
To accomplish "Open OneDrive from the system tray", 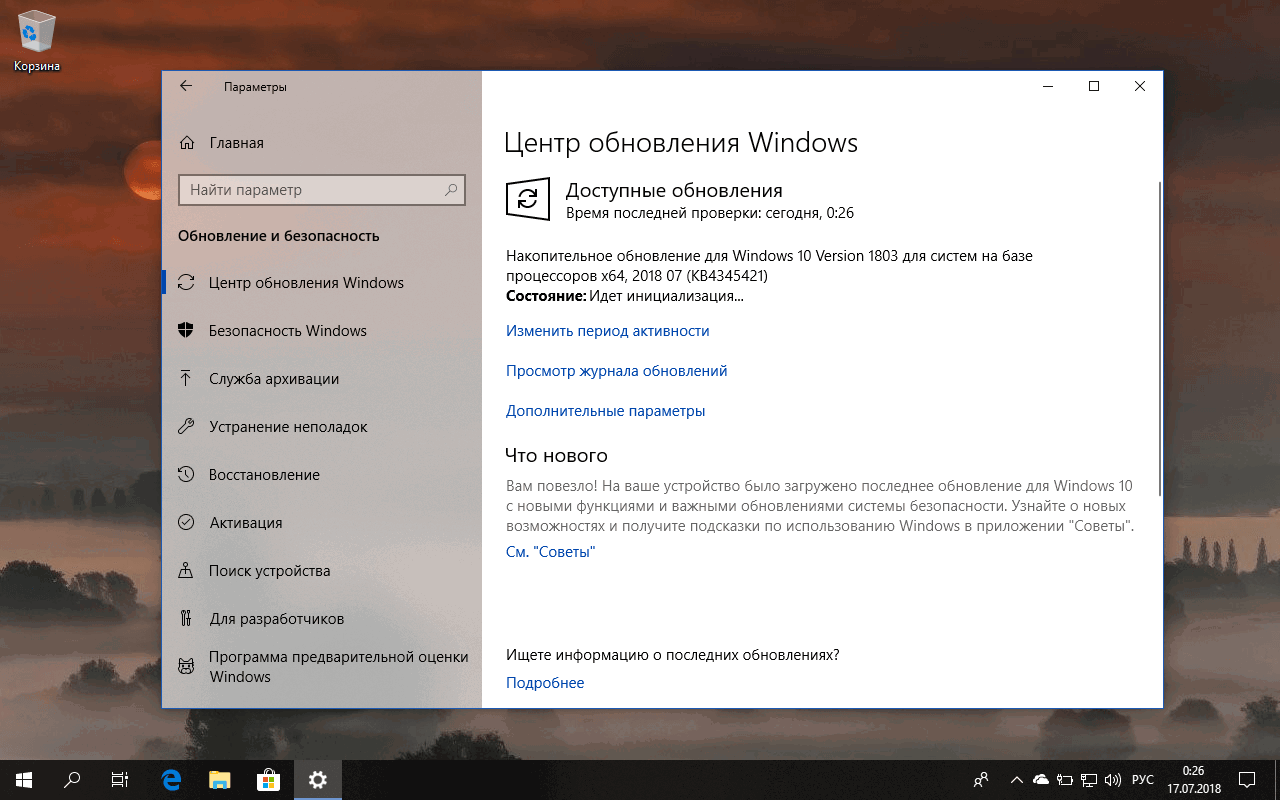I will 1040,779.
